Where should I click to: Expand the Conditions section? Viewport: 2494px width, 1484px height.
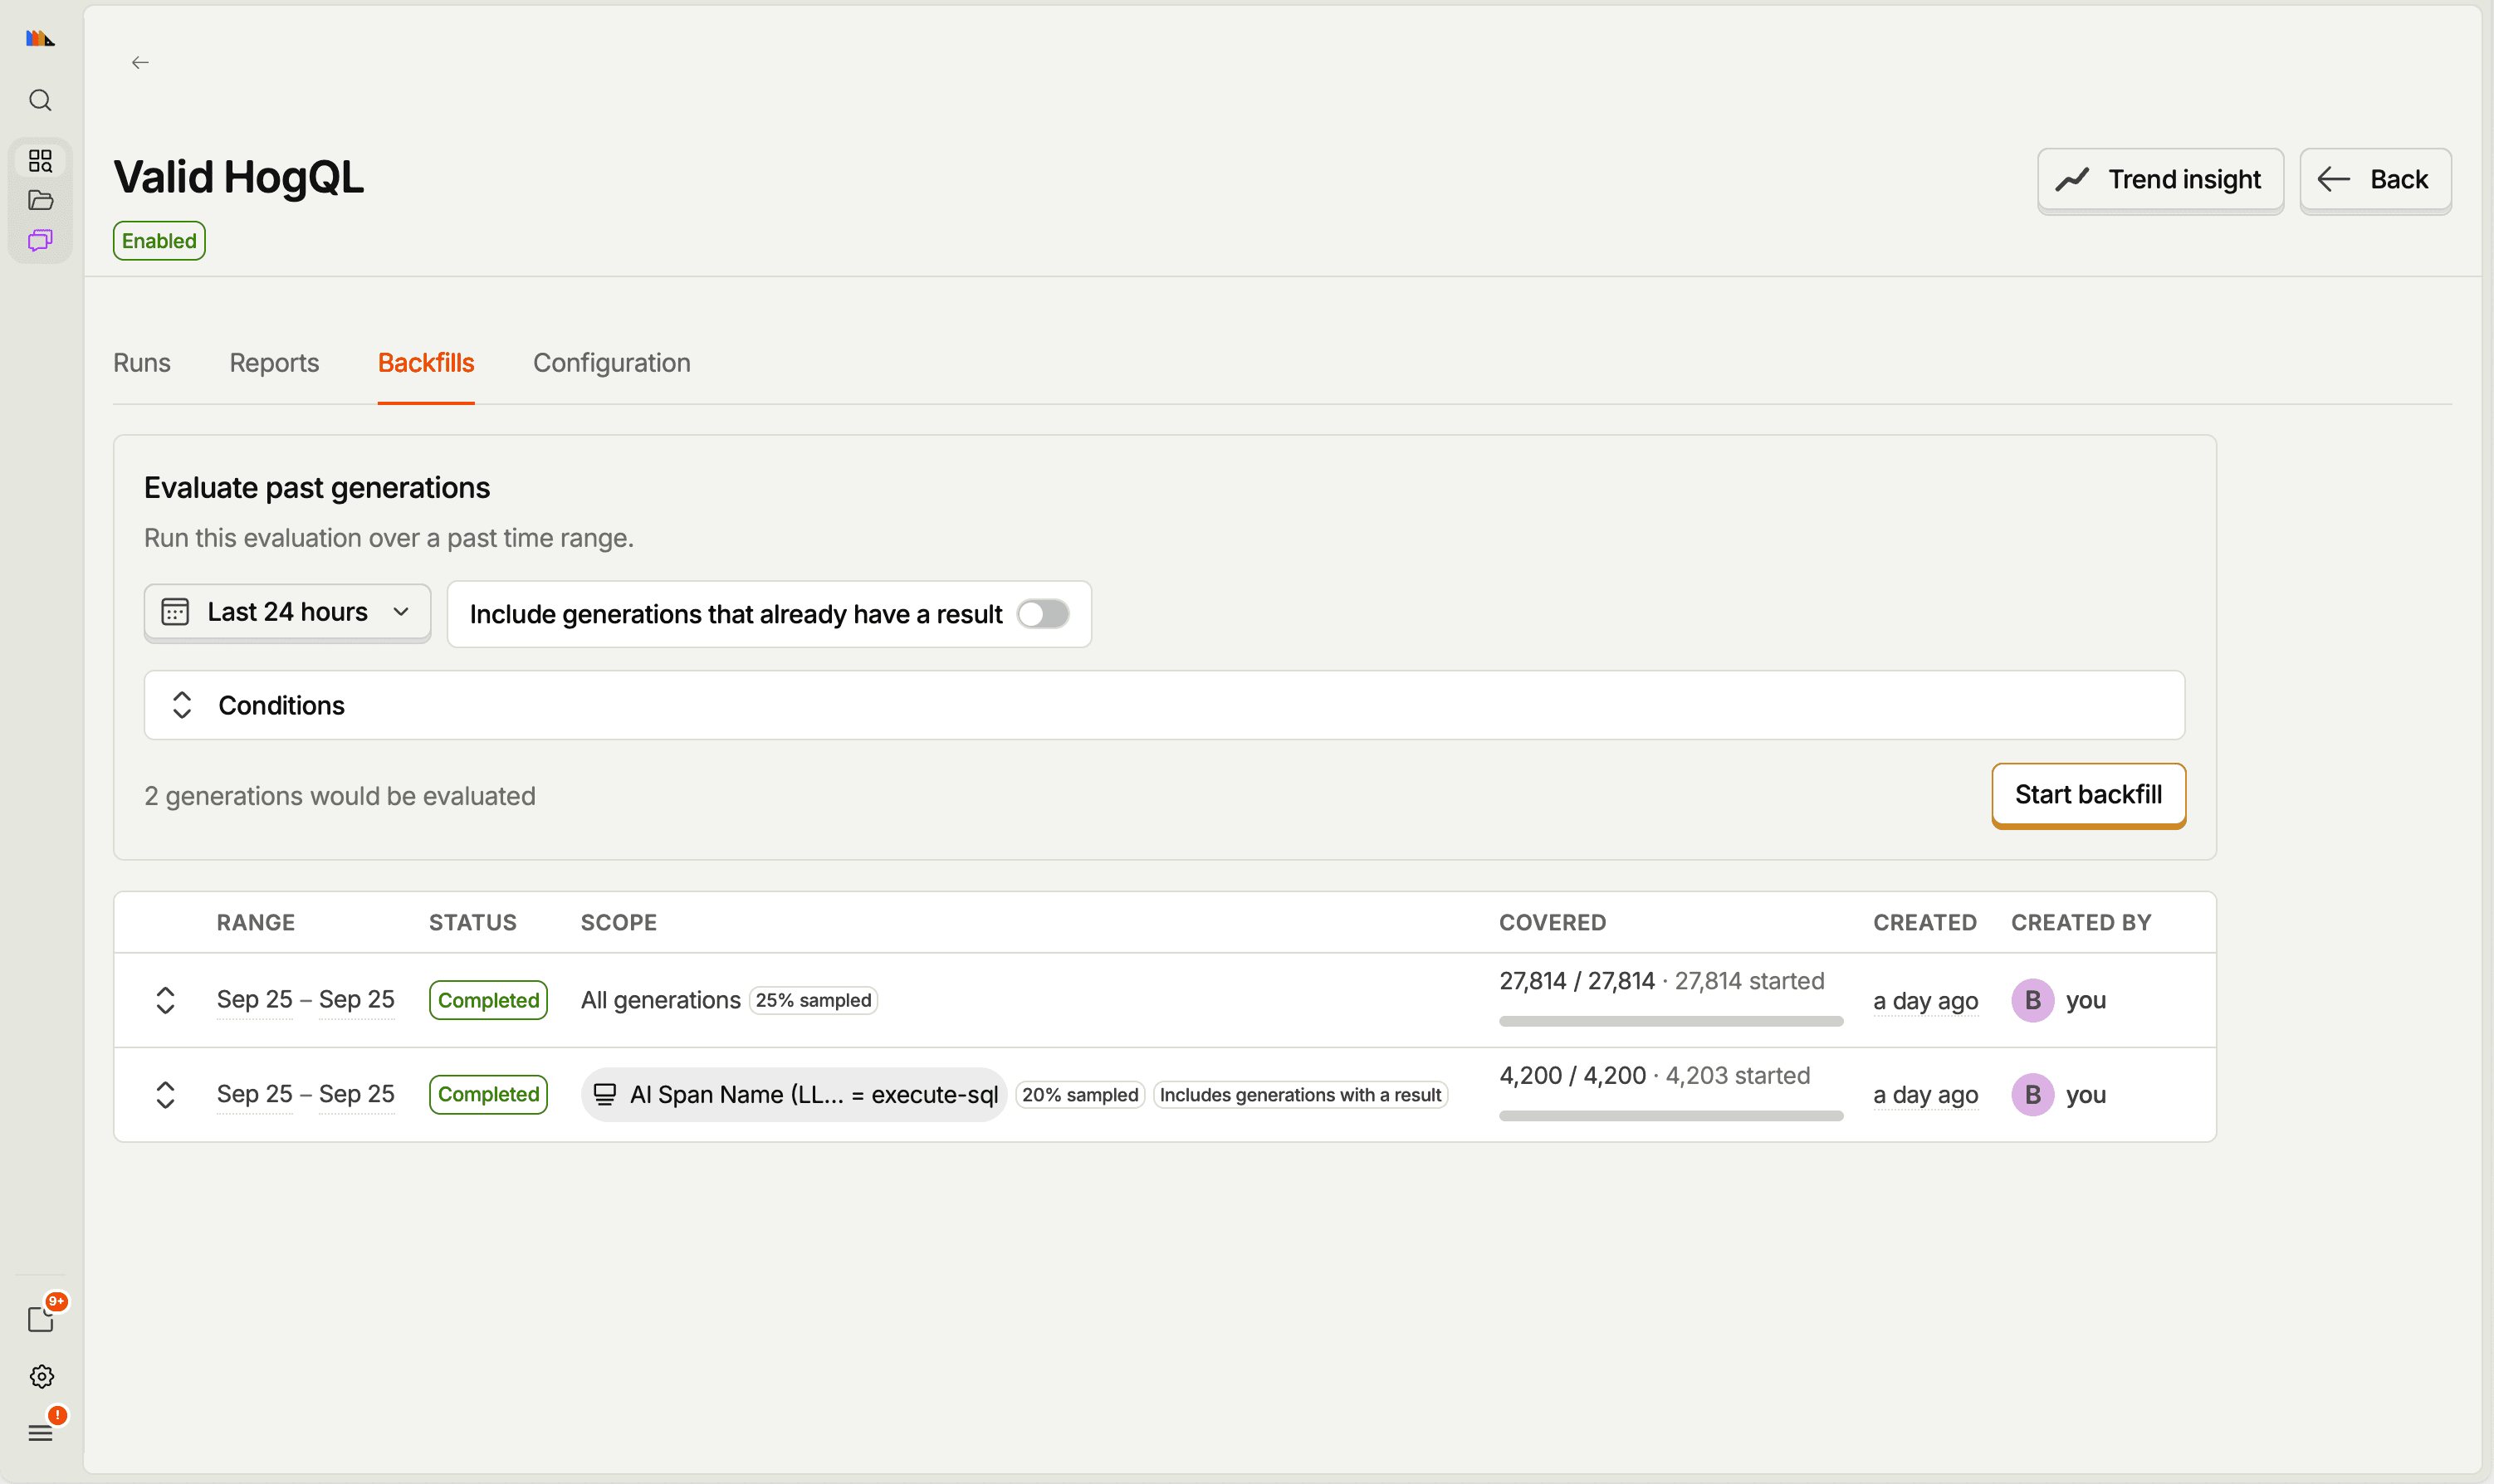(1164, 705)
